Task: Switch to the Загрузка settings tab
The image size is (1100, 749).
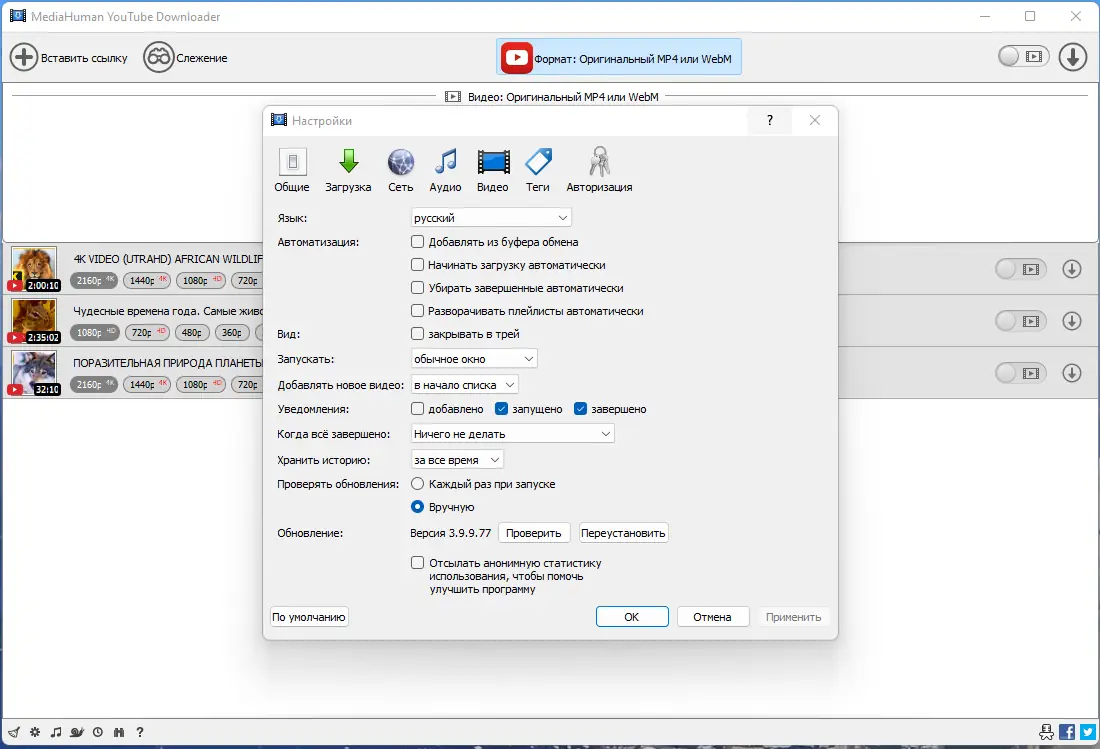Action: [x=348, y=170]
